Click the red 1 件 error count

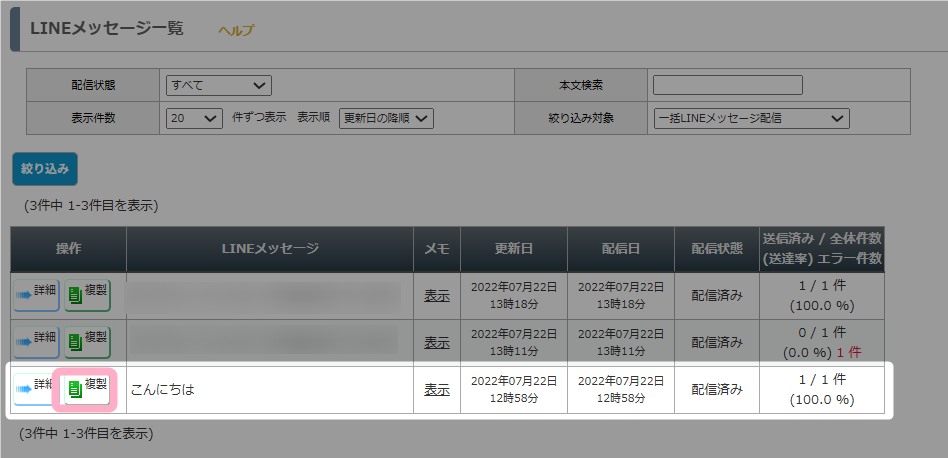pos(849,353)
